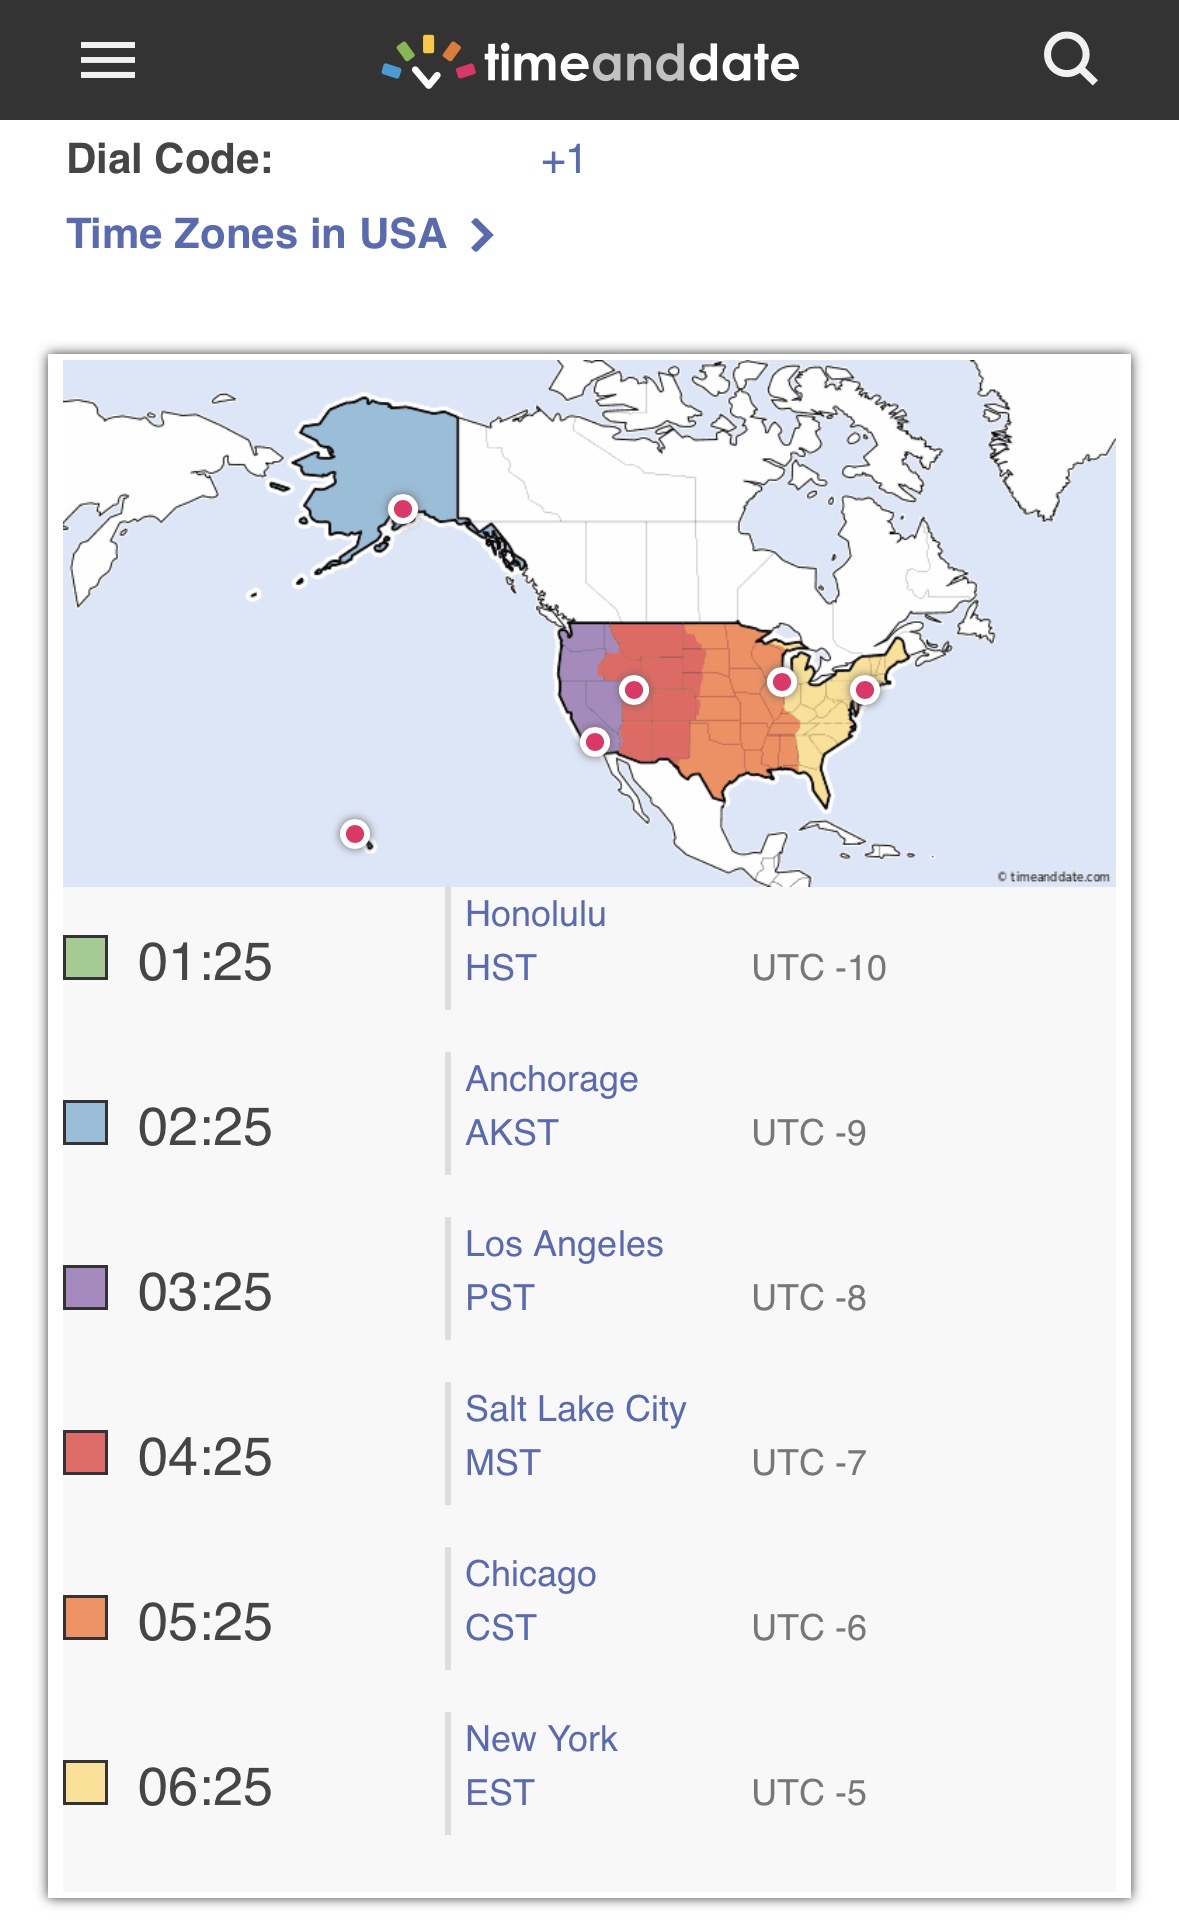This screenshot has height=1922, width=1179.
Task: Open the hamburger navigation menu
Action: [108, 61]
